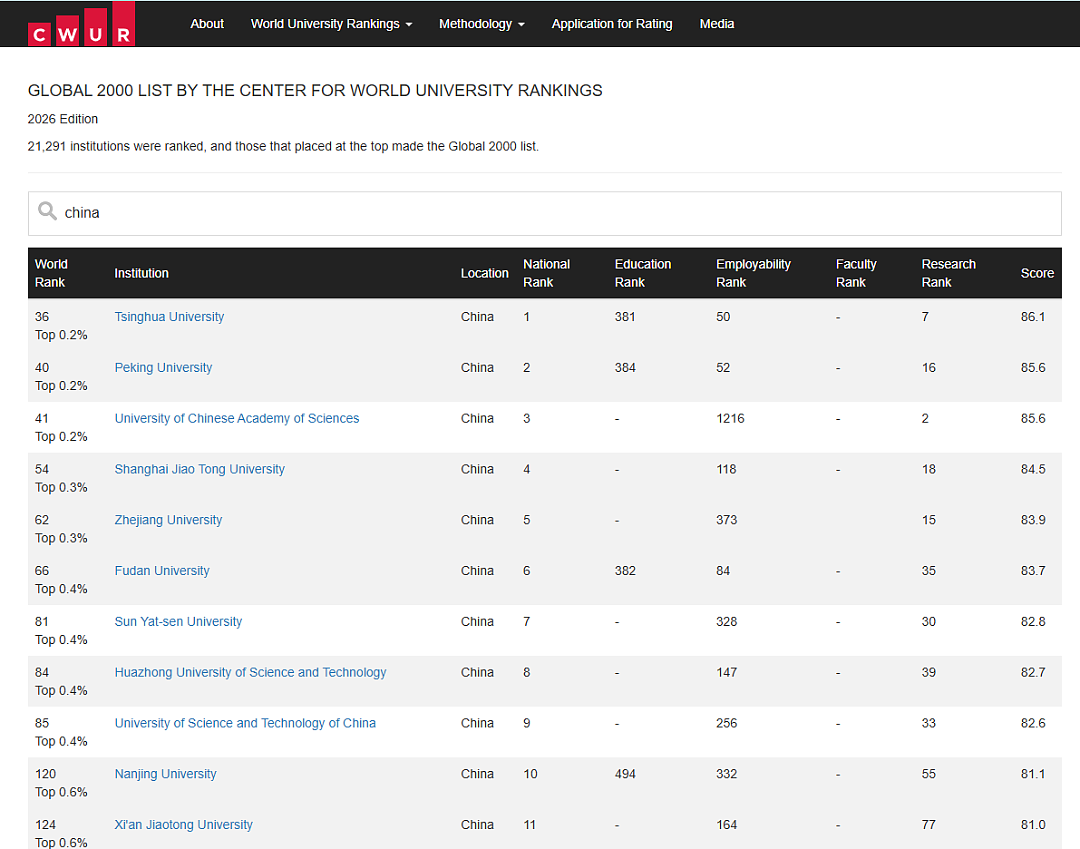Click the World Rank column header
The height and width of the screenshot is (849, 1080).
point(51,273)
